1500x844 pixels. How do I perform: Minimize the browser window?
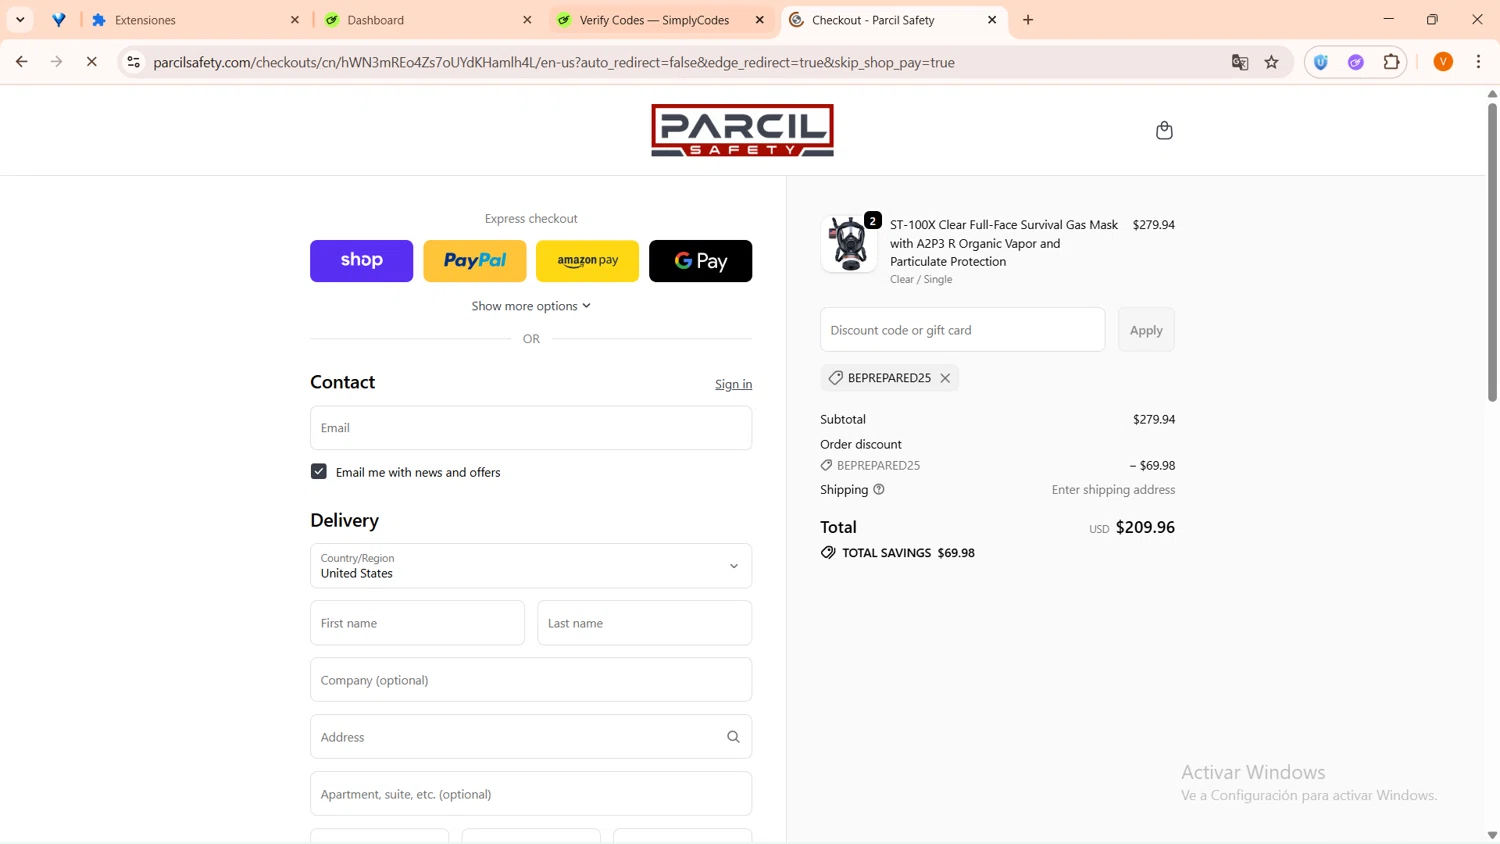tap(1388, 19)
